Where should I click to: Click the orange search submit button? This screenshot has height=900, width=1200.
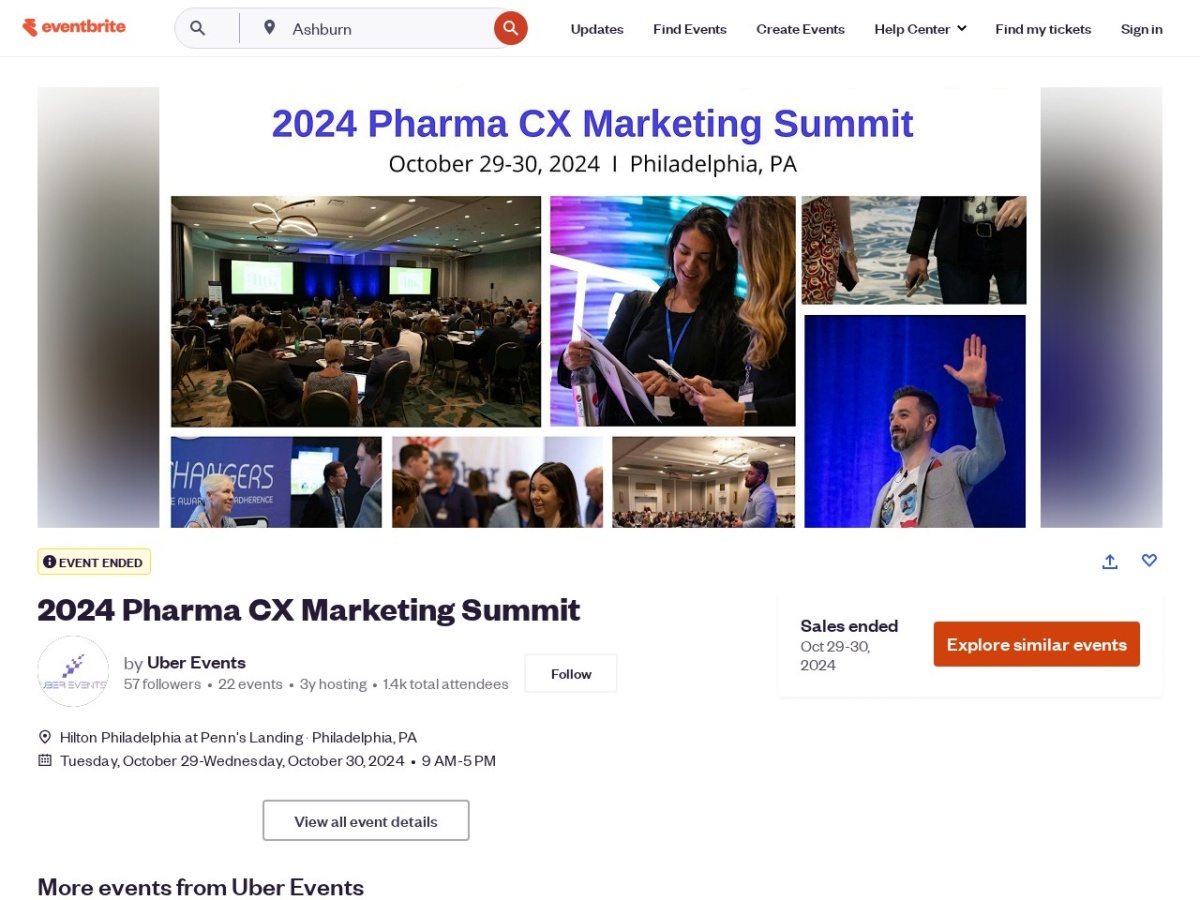(x=511, y=28)
